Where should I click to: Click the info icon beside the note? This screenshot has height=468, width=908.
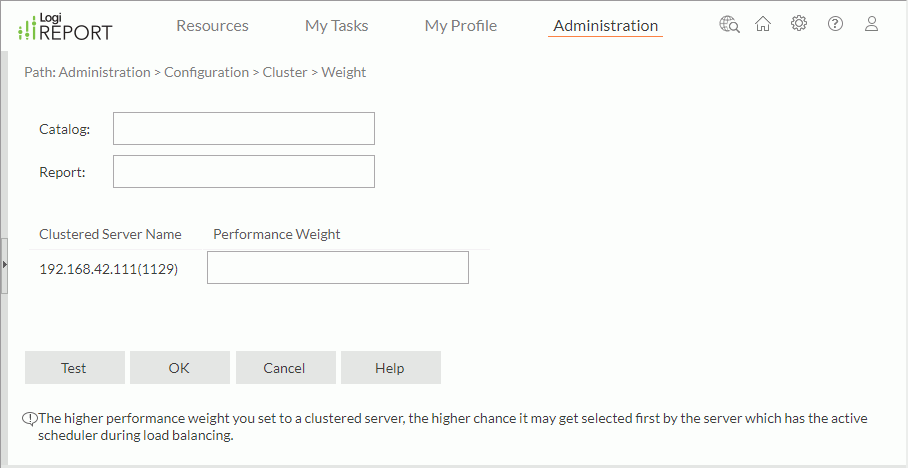[30, 419]
